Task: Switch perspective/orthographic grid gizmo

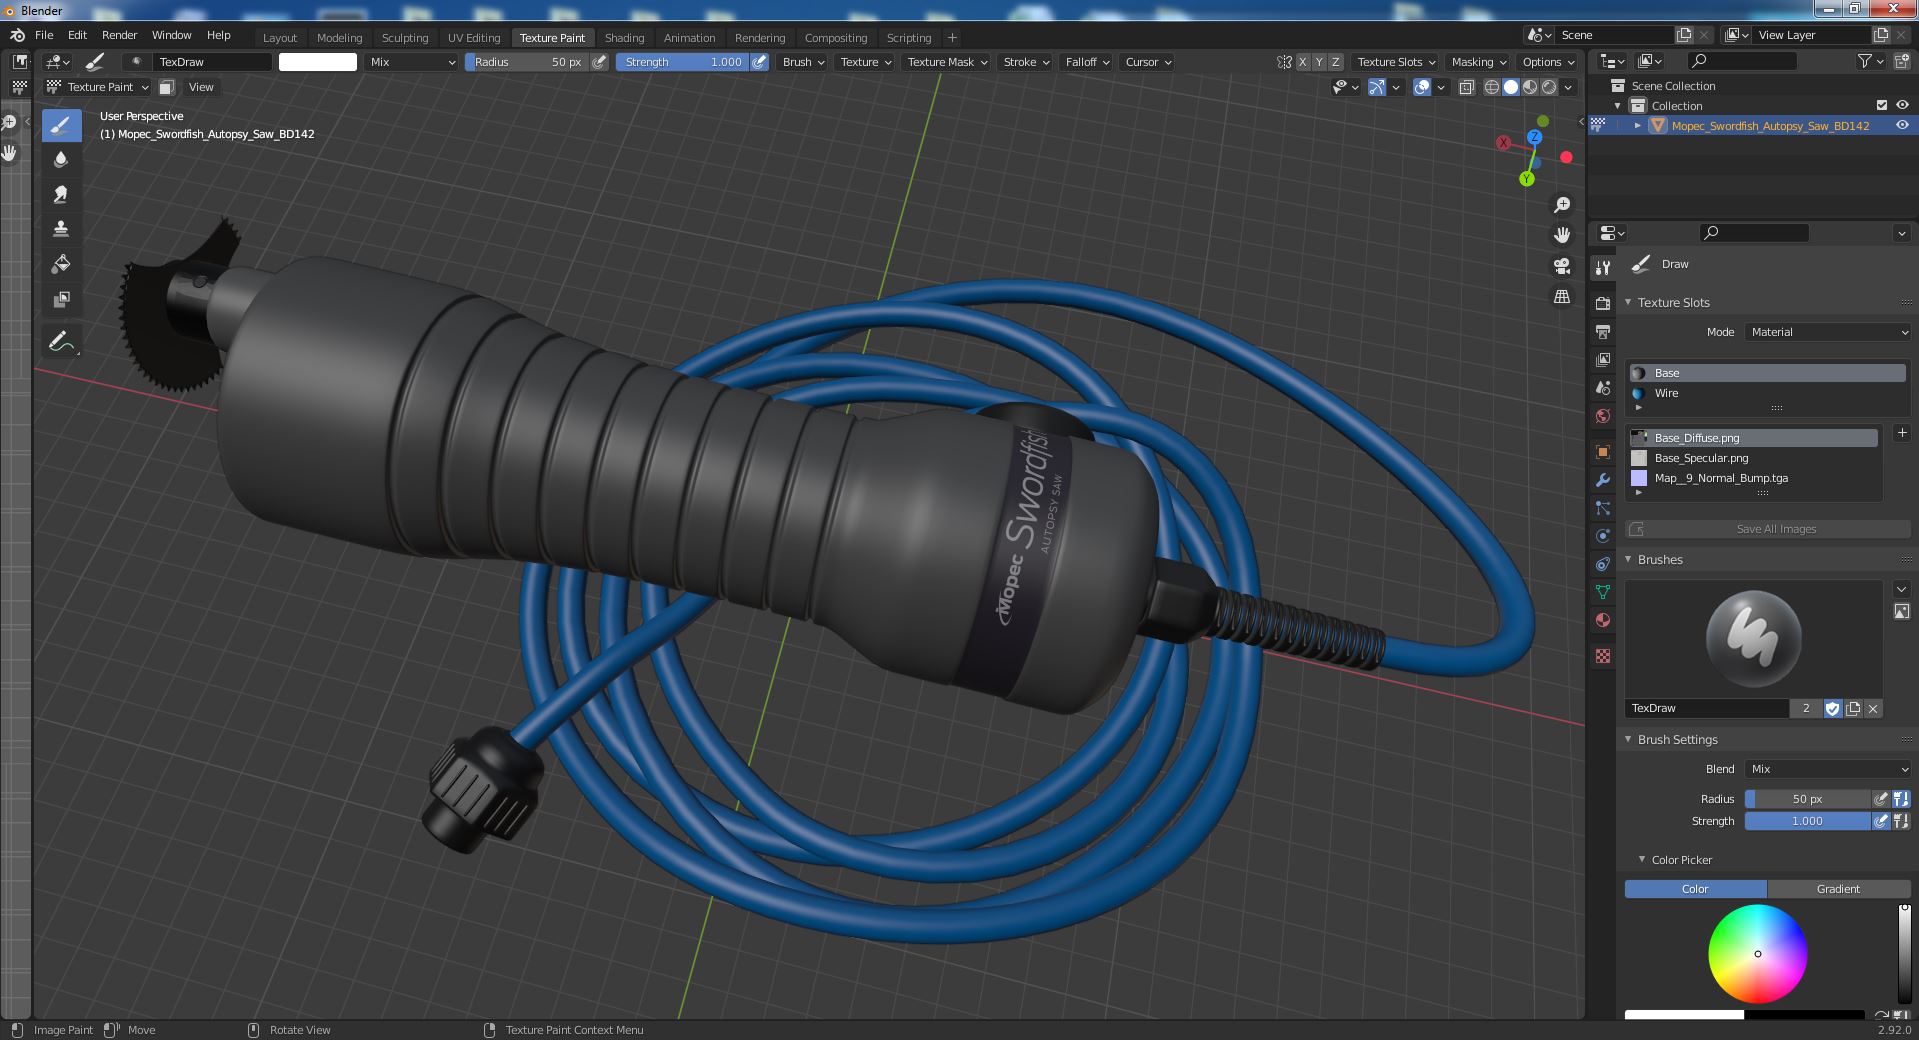Action: [1561, 296]
